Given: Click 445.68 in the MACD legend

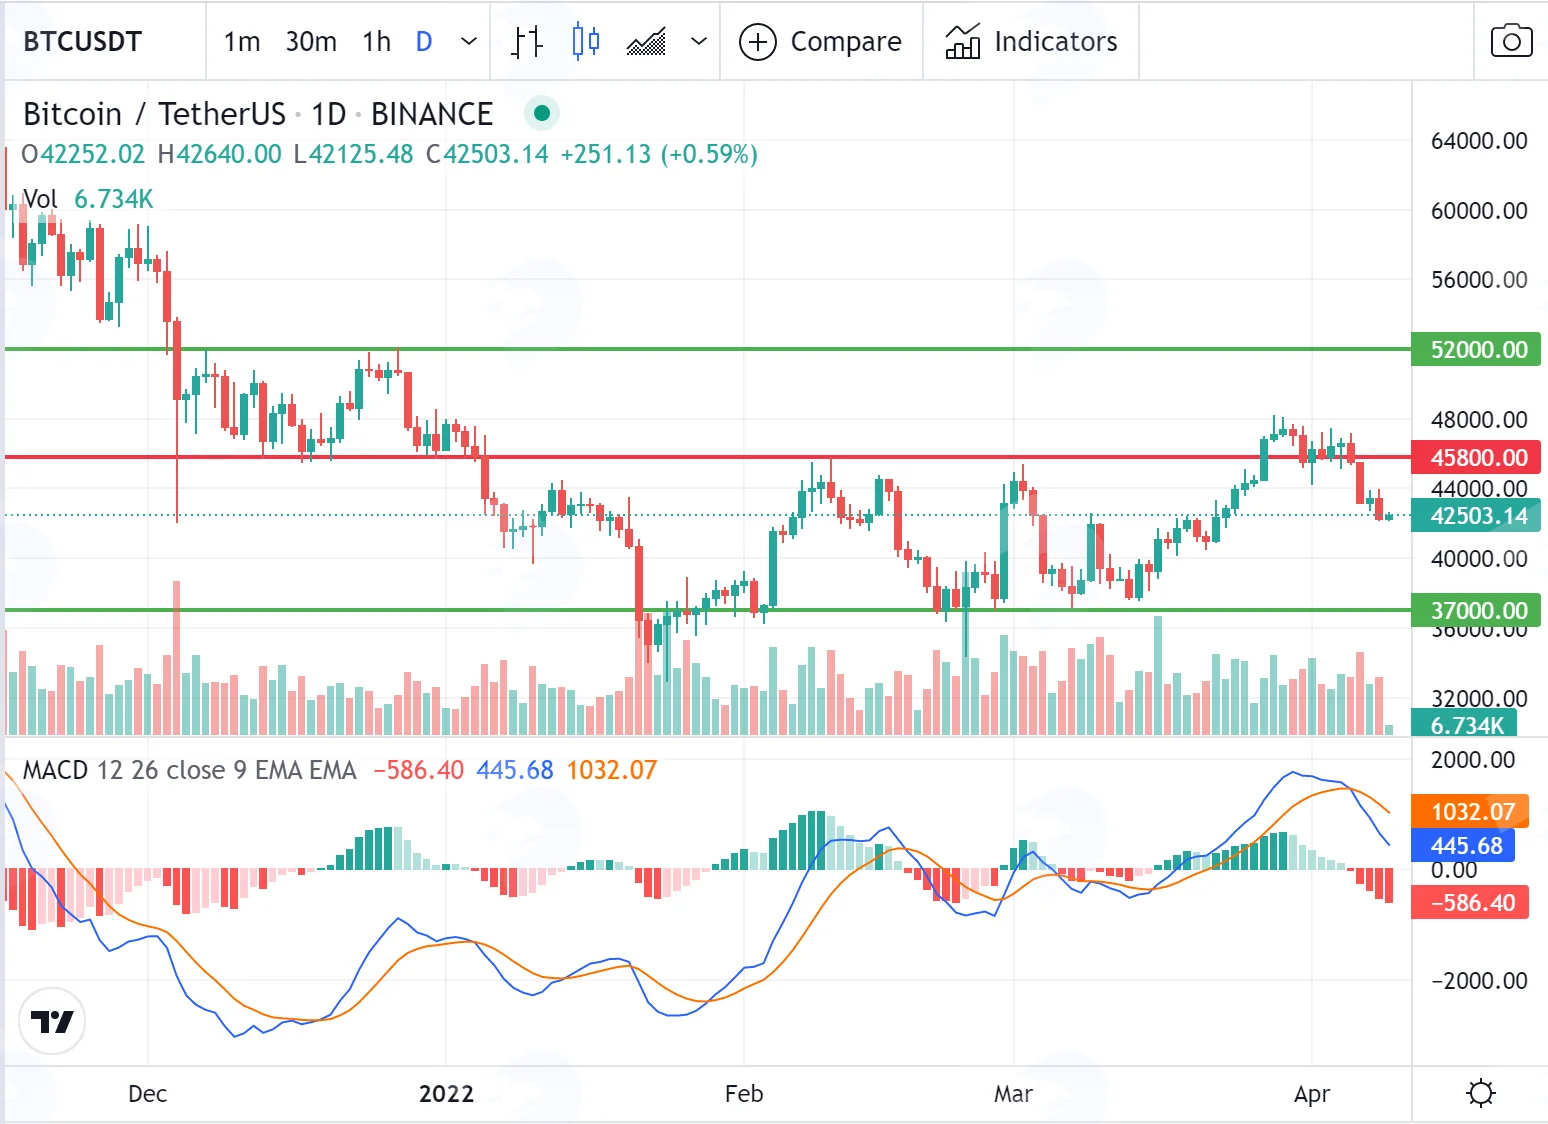Looking at the screenshot, I should pyautogui.click(x=515, y=770).
